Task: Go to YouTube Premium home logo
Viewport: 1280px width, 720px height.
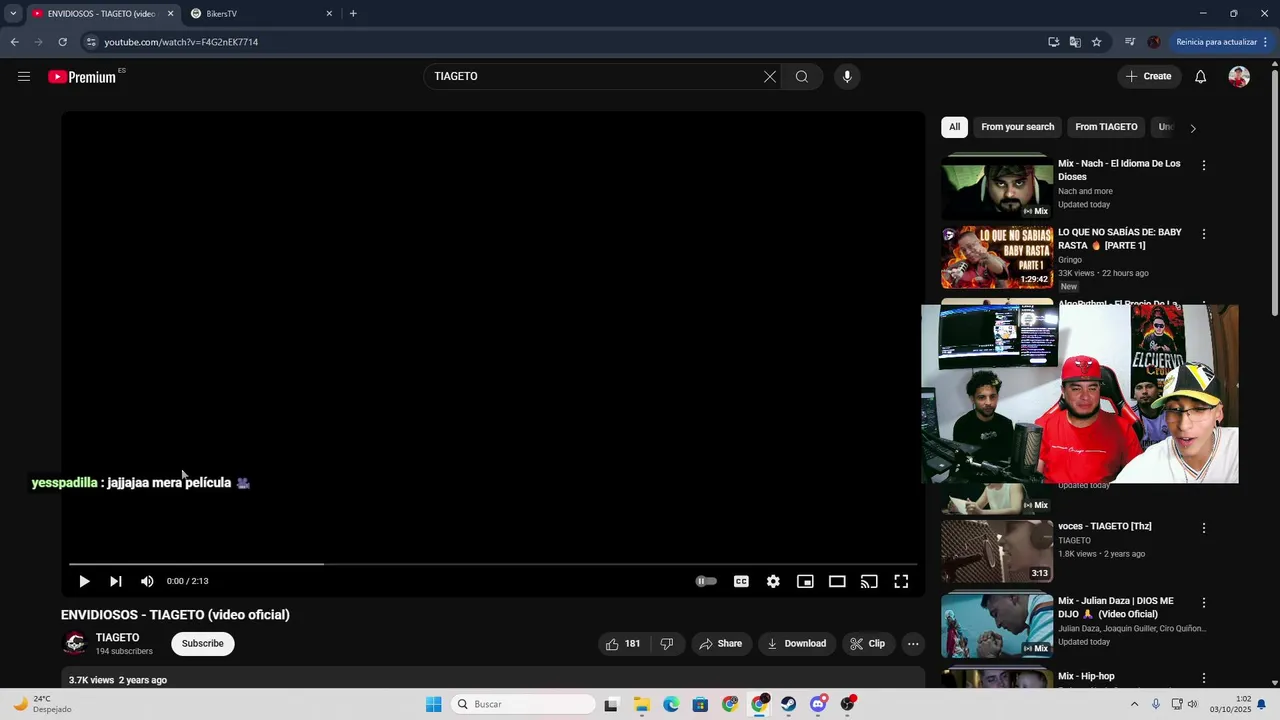Action: 82,77
